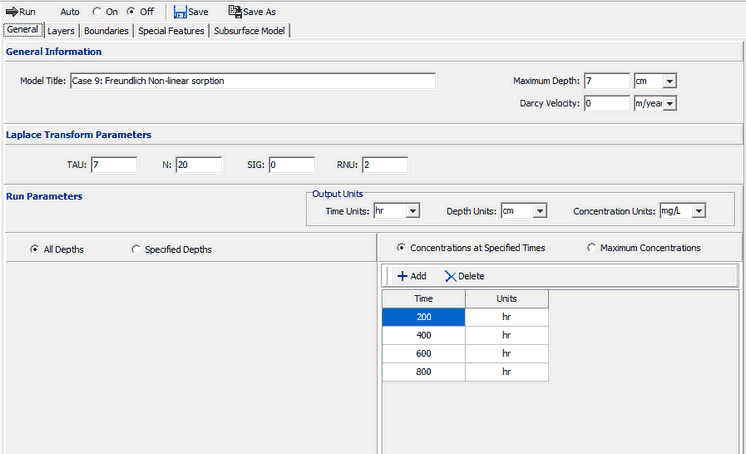Open the Special Features tab

pyautogui.click(x=171, y=31)
